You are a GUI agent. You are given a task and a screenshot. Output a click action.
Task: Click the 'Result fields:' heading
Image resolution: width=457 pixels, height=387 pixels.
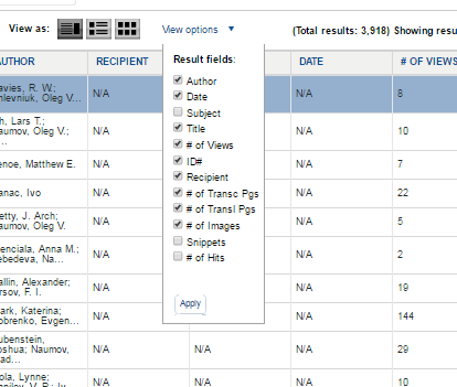click(204, 59)
